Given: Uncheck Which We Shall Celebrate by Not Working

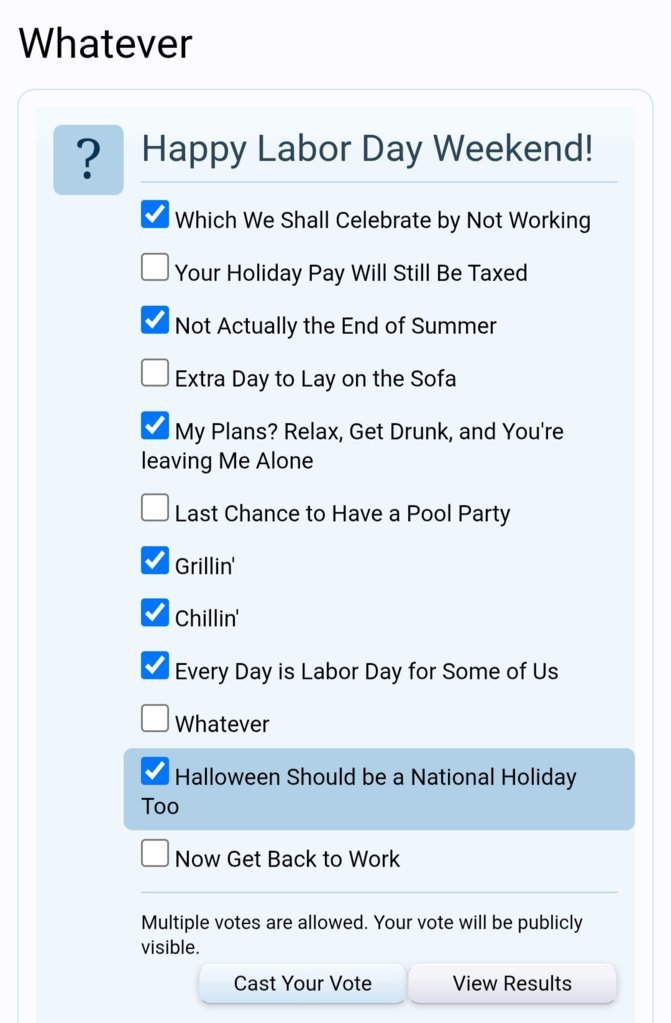Looking at the screenshot, I should click(155, 215).
